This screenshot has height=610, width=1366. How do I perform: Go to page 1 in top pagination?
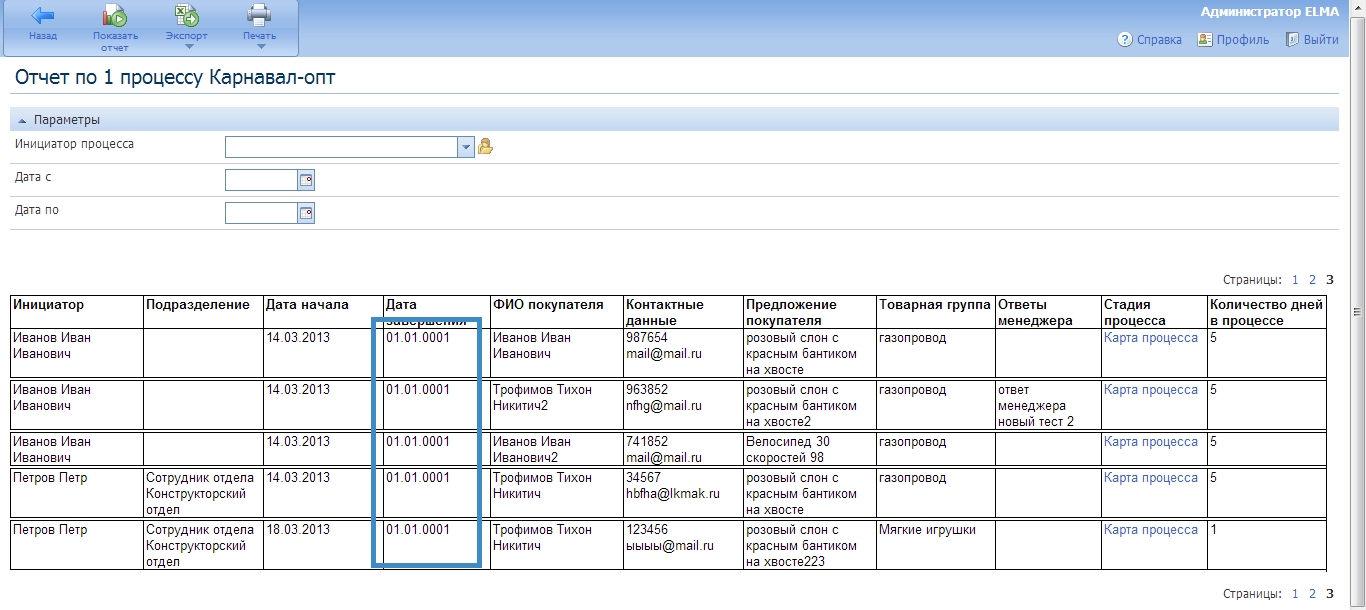(1295, 280)
